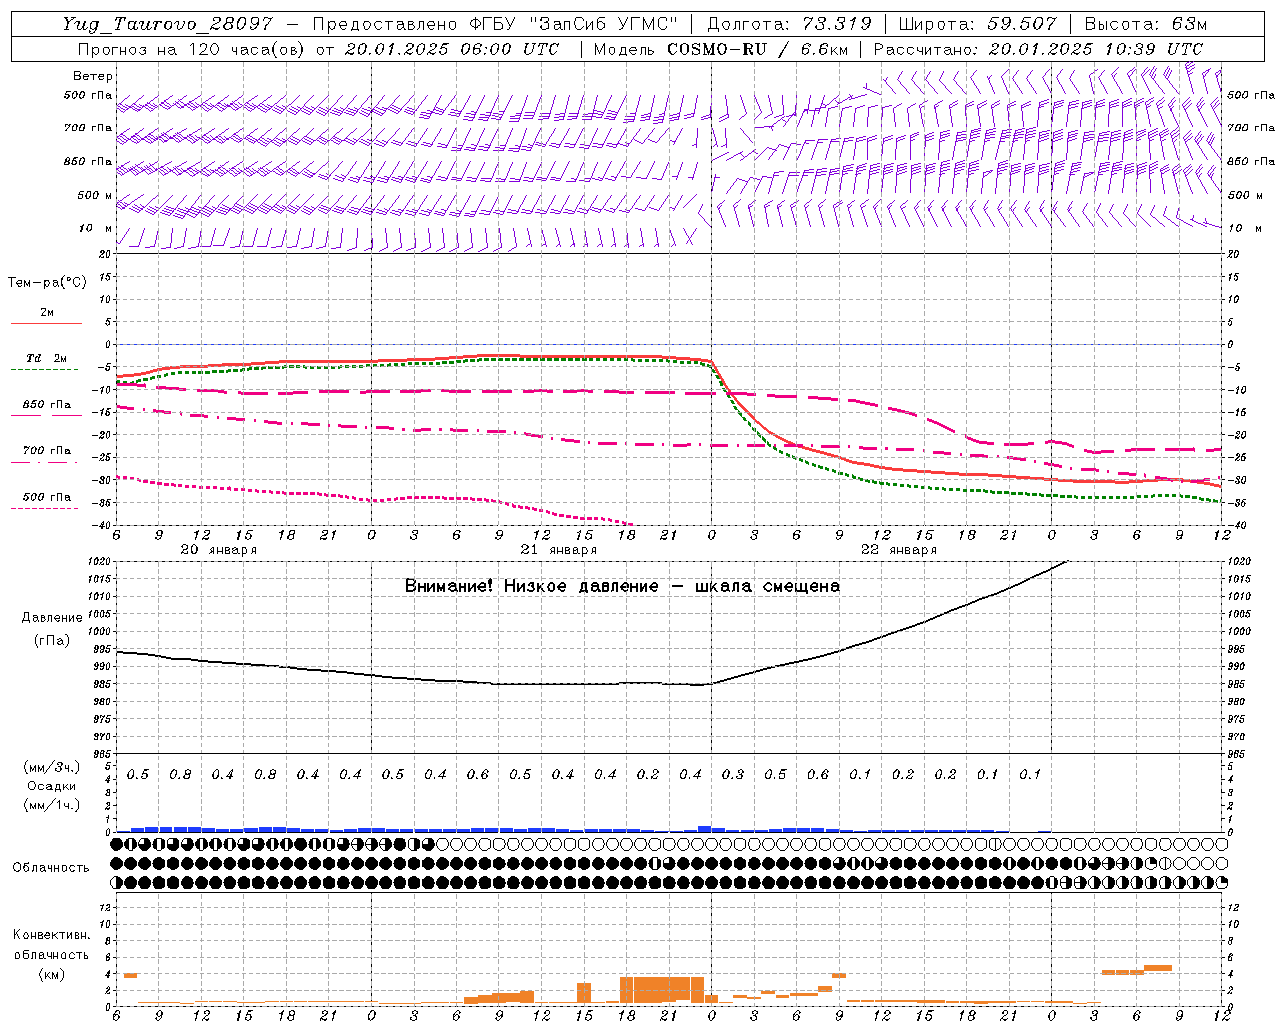Click the station title "Yug_Taurovo_28097"
Screen dimensions: 1280x1024
167,24
